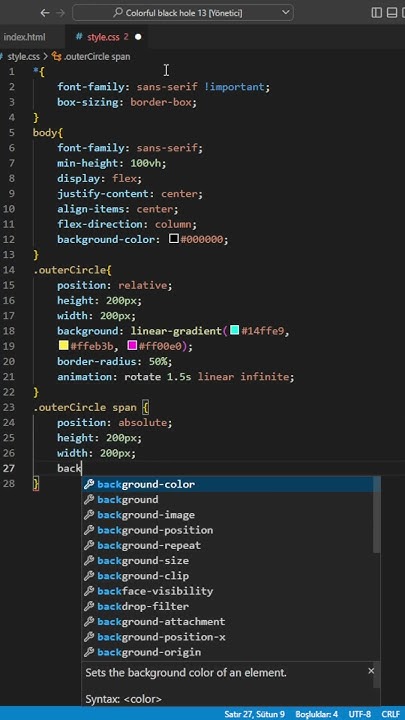
Task: Switch to the index.html tab
Action: [24, 37]
